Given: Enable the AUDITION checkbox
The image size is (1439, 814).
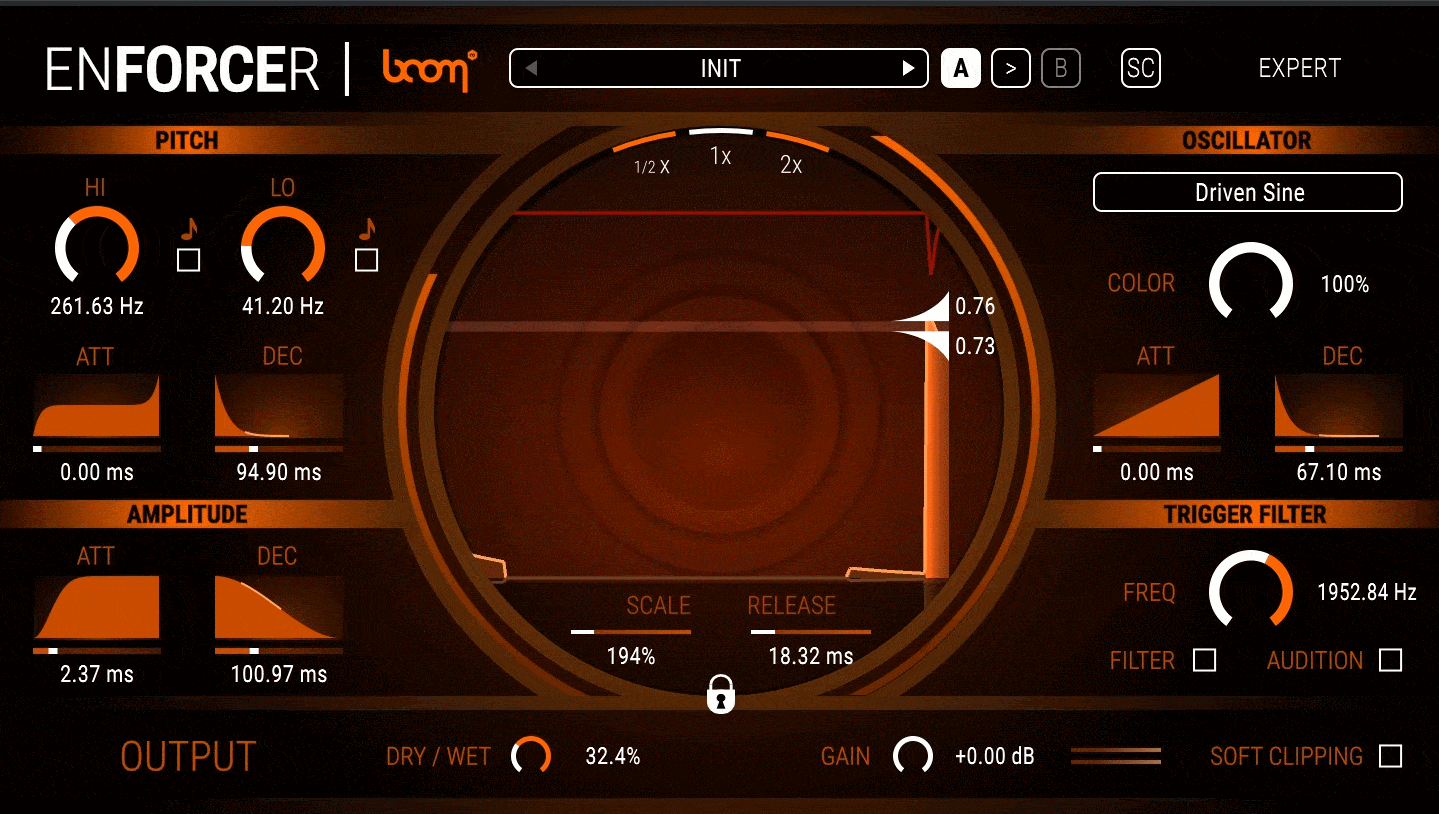Looking at the screenshot, I should pyautogui.click(x=1396, y=660).
